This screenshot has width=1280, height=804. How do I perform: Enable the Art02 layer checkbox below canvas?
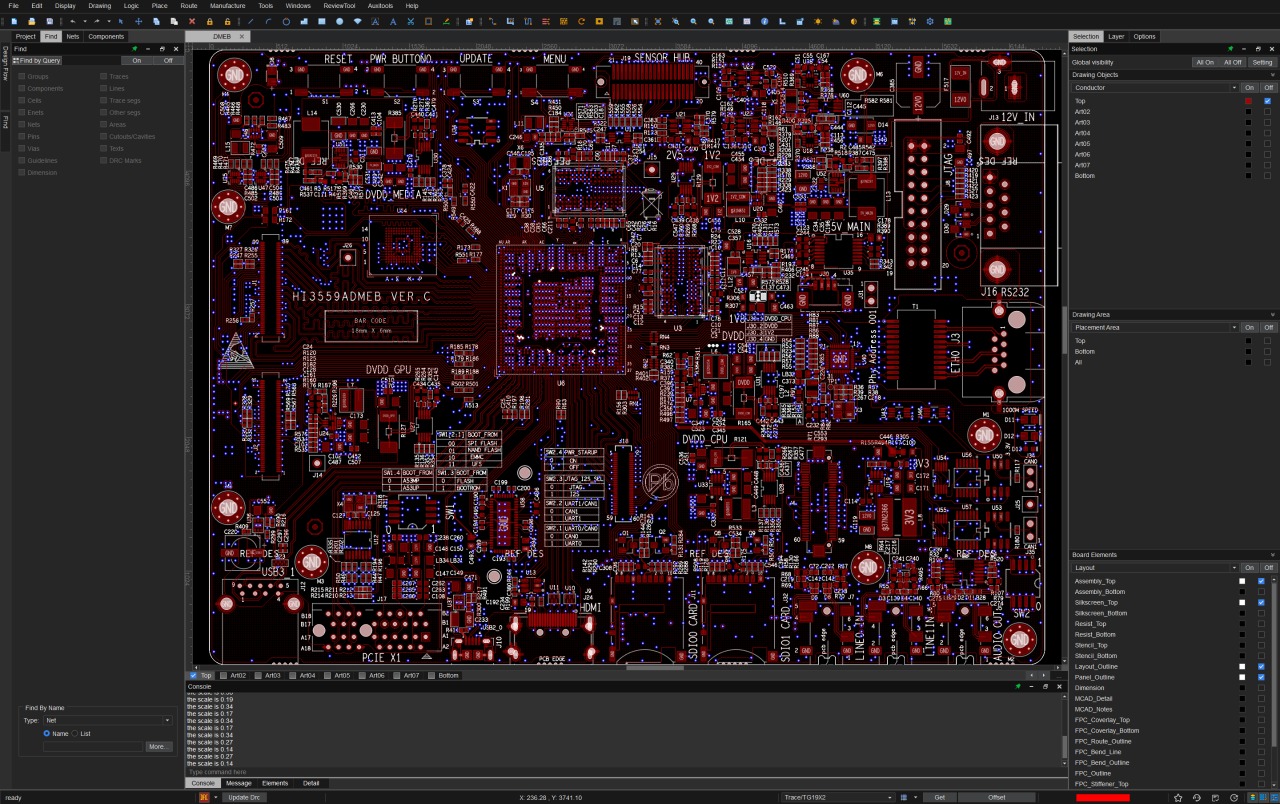[x=224, y=676]
